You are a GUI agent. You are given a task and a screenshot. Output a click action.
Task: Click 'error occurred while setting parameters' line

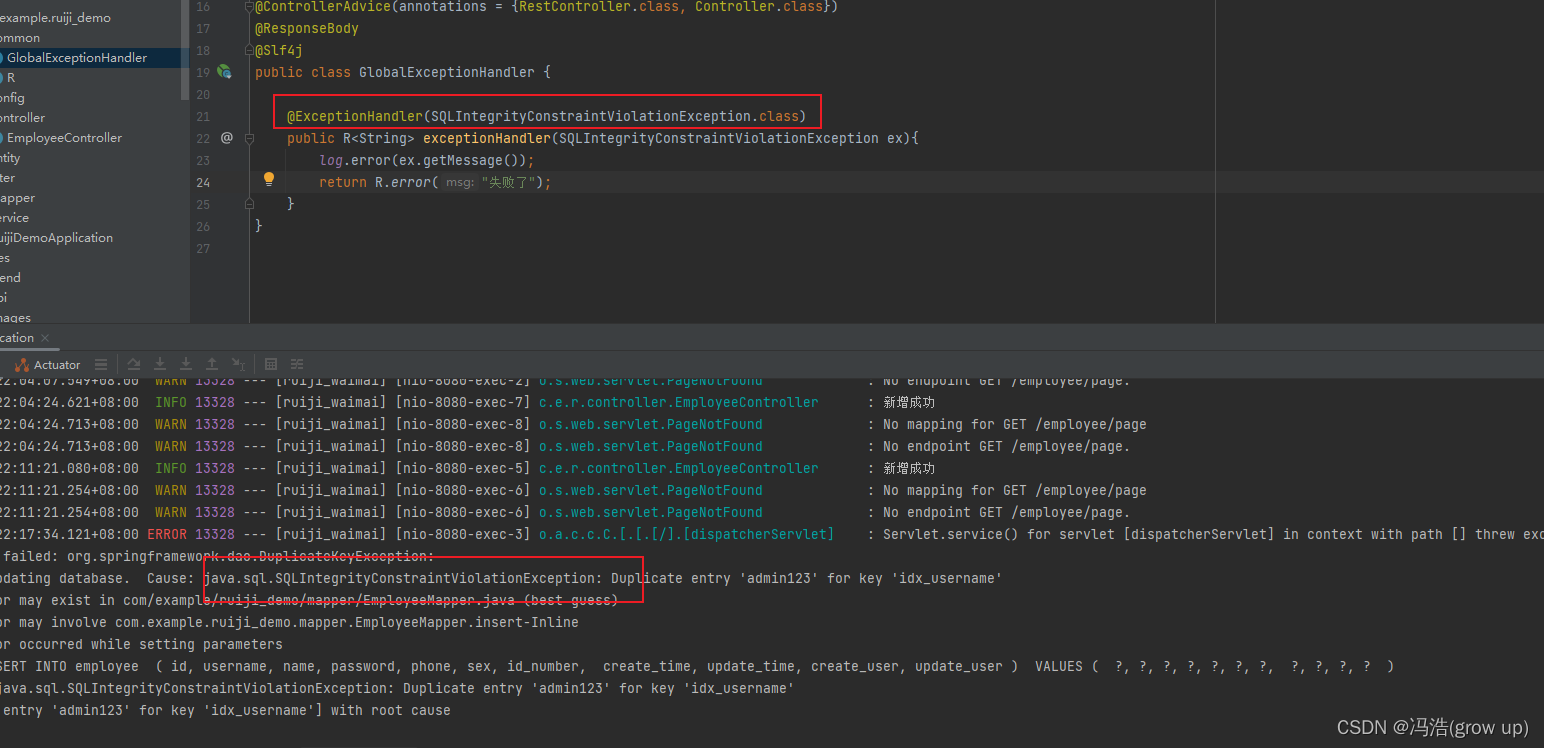[x=141, y=644]
